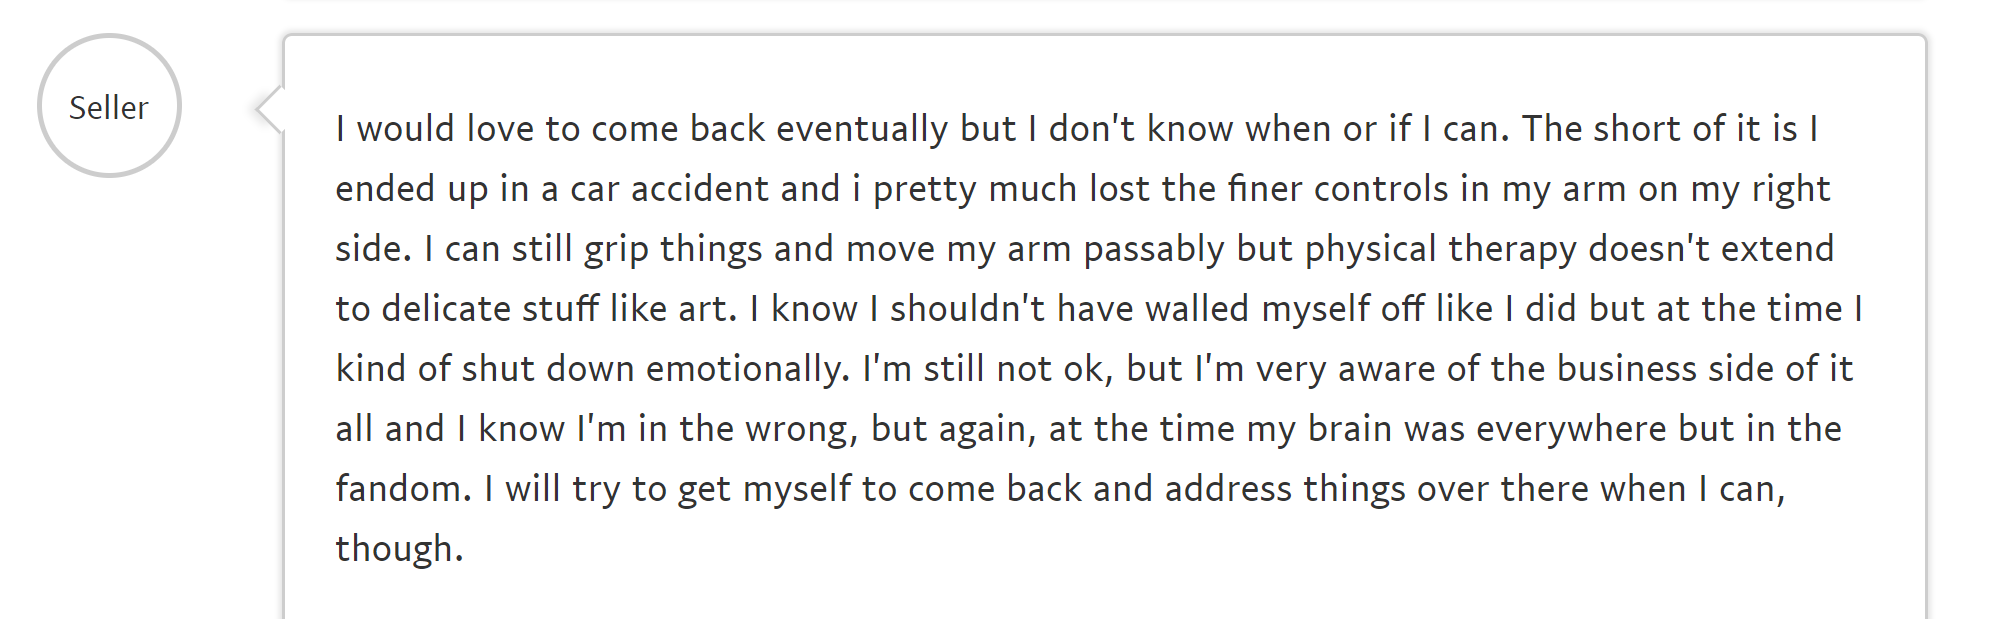Click the phrase 'car accident' in message
Viewport: 1994px width, 619px height.
[704, 189]
